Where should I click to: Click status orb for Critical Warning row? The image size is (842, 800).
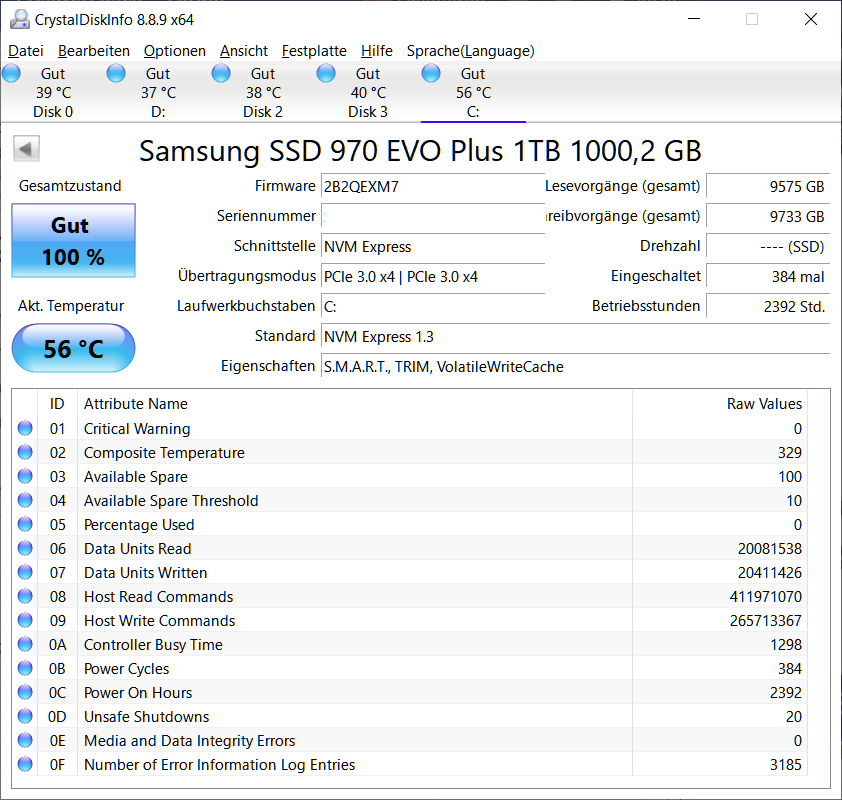click(x=25, y=428)
